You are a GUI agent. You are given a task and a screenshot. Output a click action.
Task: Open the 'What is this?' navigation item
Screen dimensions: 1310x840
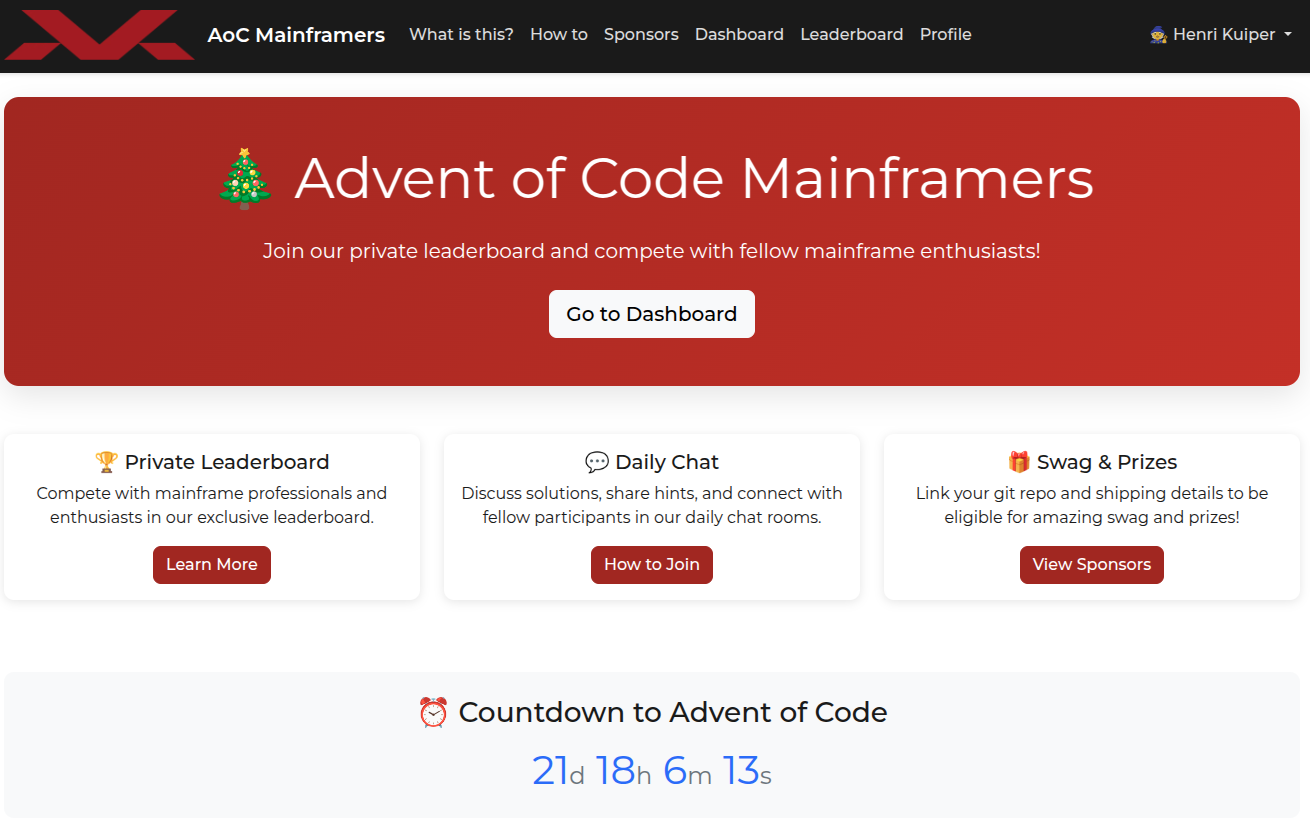point(461,34)
